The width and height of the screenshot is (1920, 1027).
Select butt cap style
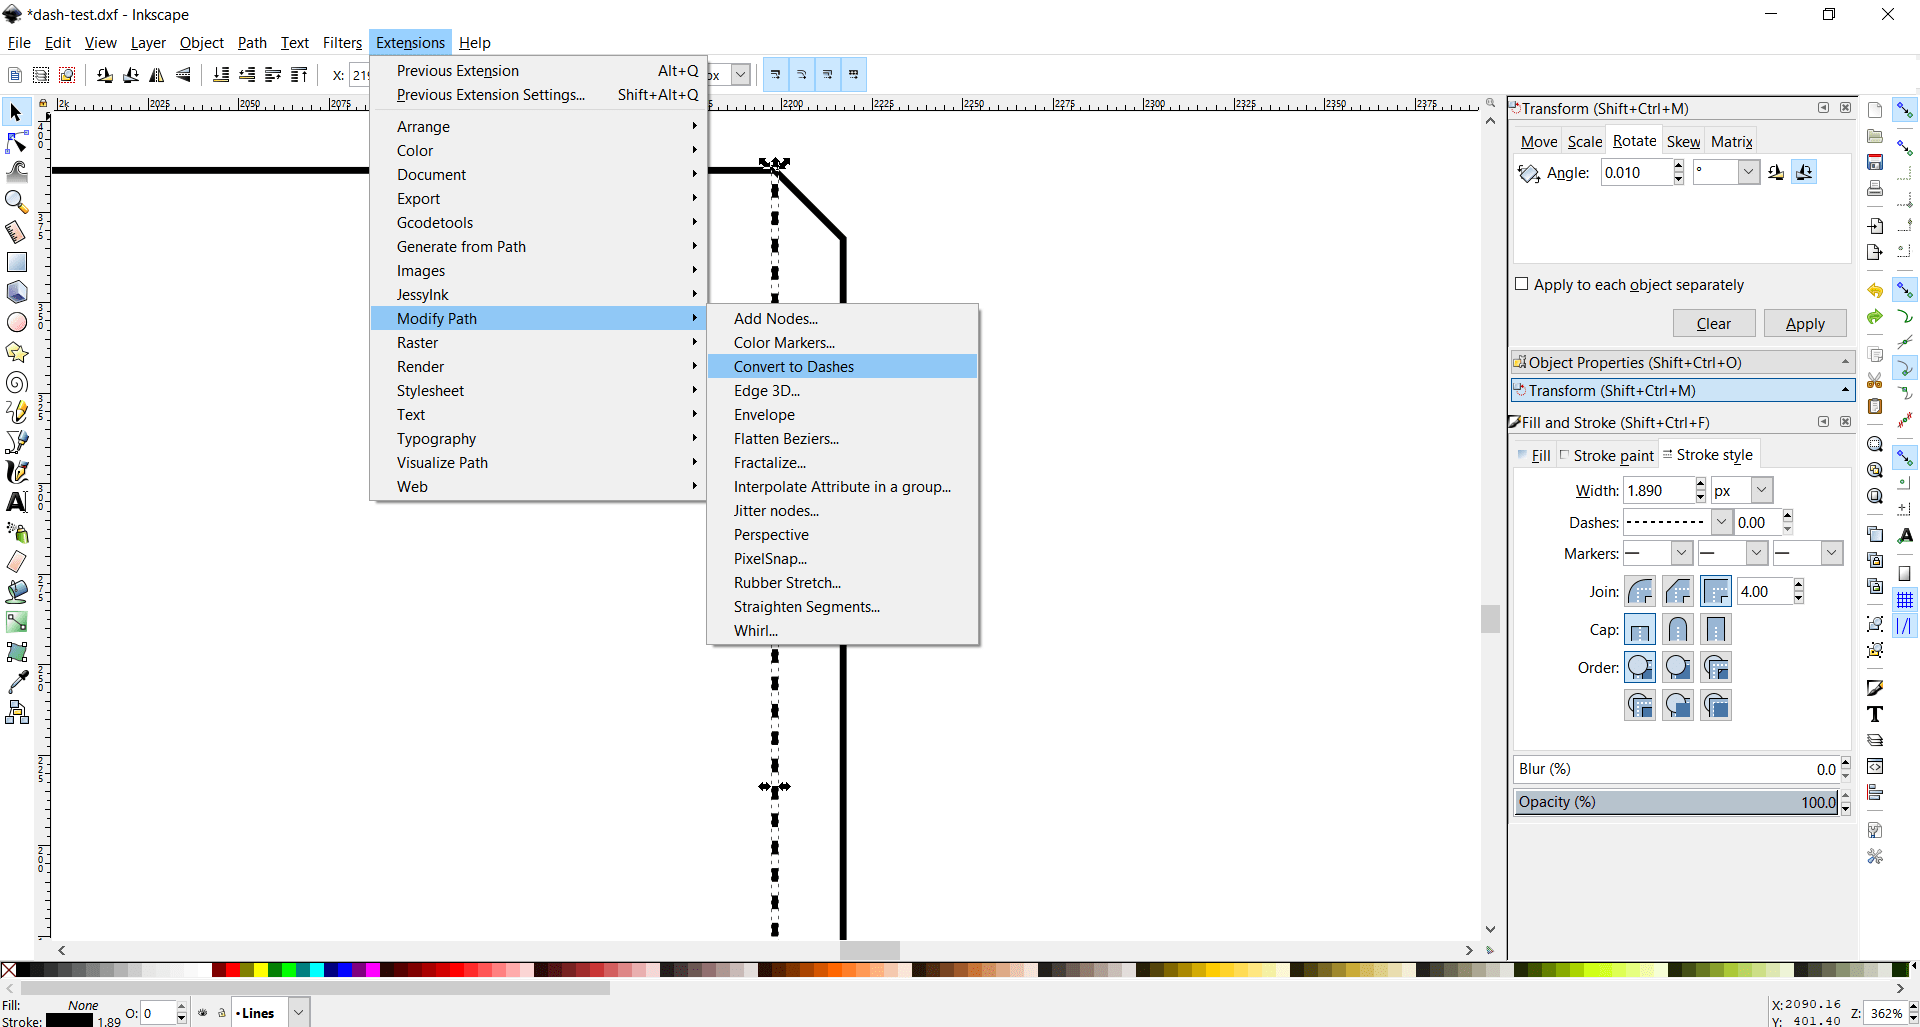click(1640, 630)
